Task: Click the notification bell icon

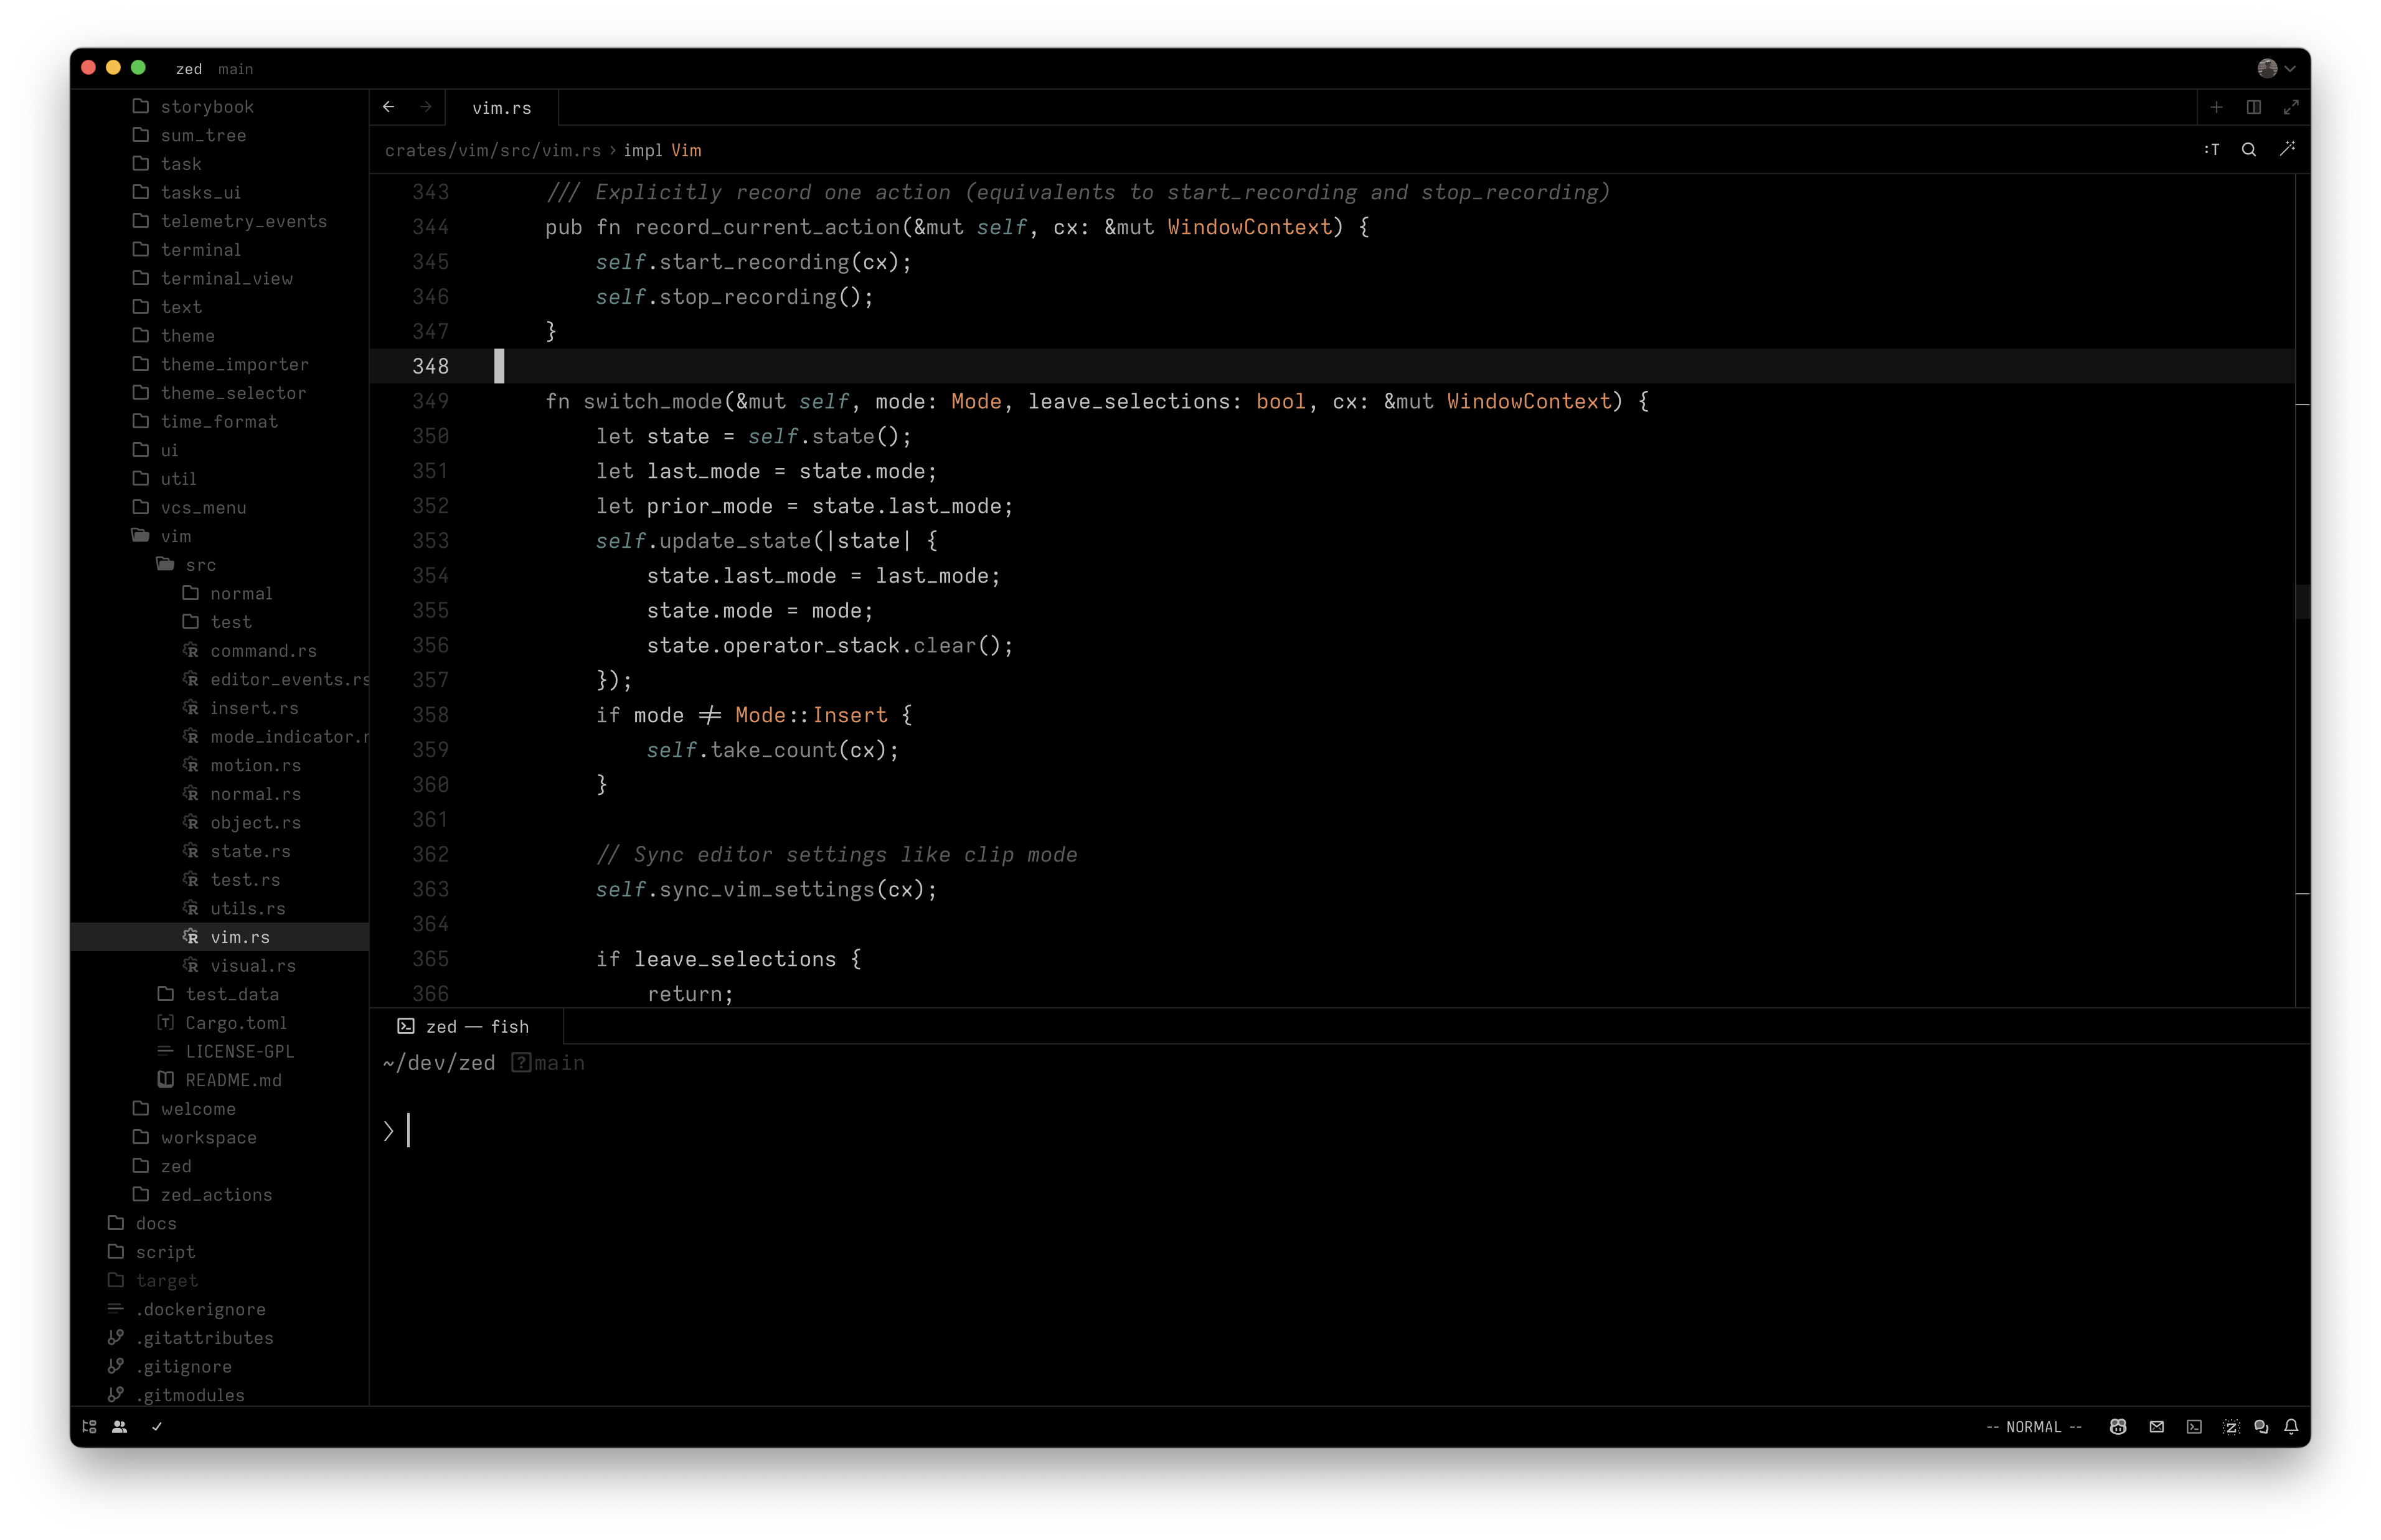Action: 2291,1427
